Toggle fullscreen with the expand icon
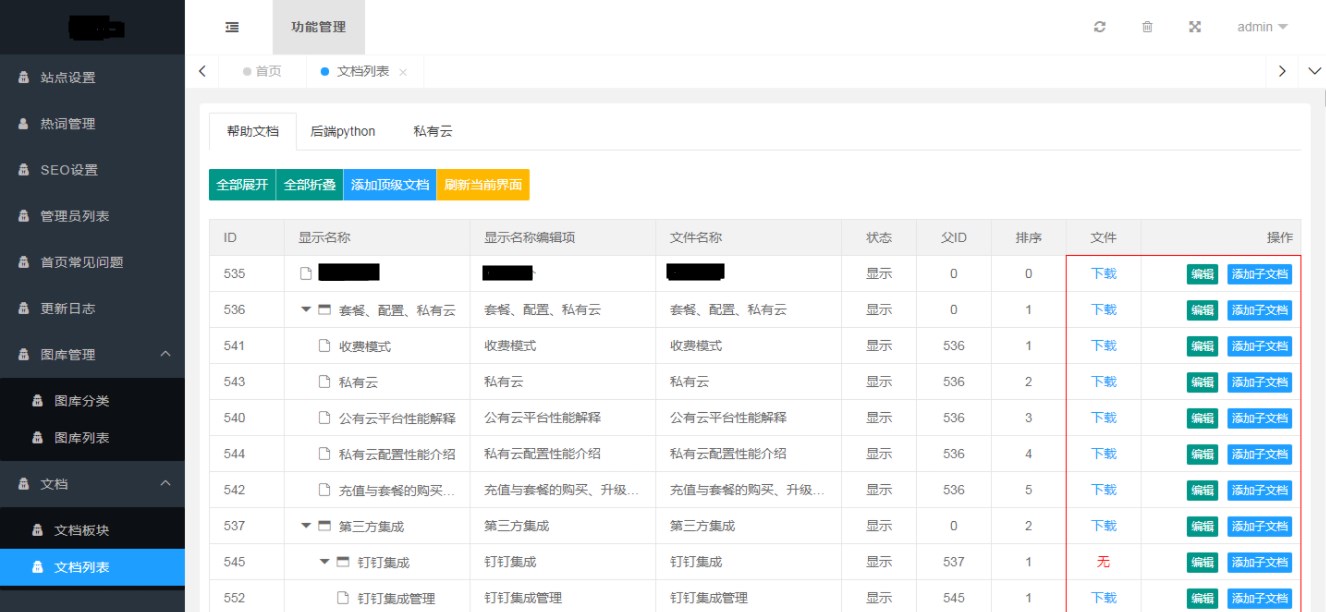This screenshot has height=612, width=1326. tap(1194, 27)
